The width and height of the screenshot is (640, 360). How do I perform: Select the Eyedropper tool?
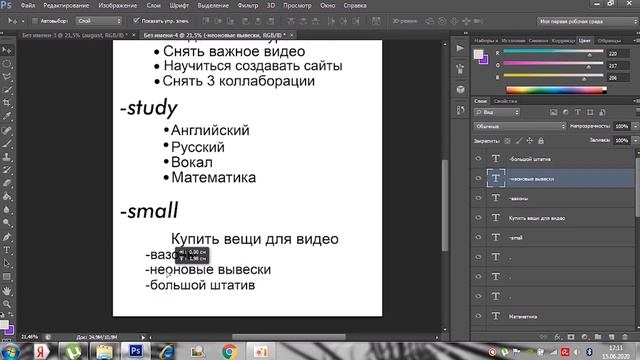click(7, 116)
